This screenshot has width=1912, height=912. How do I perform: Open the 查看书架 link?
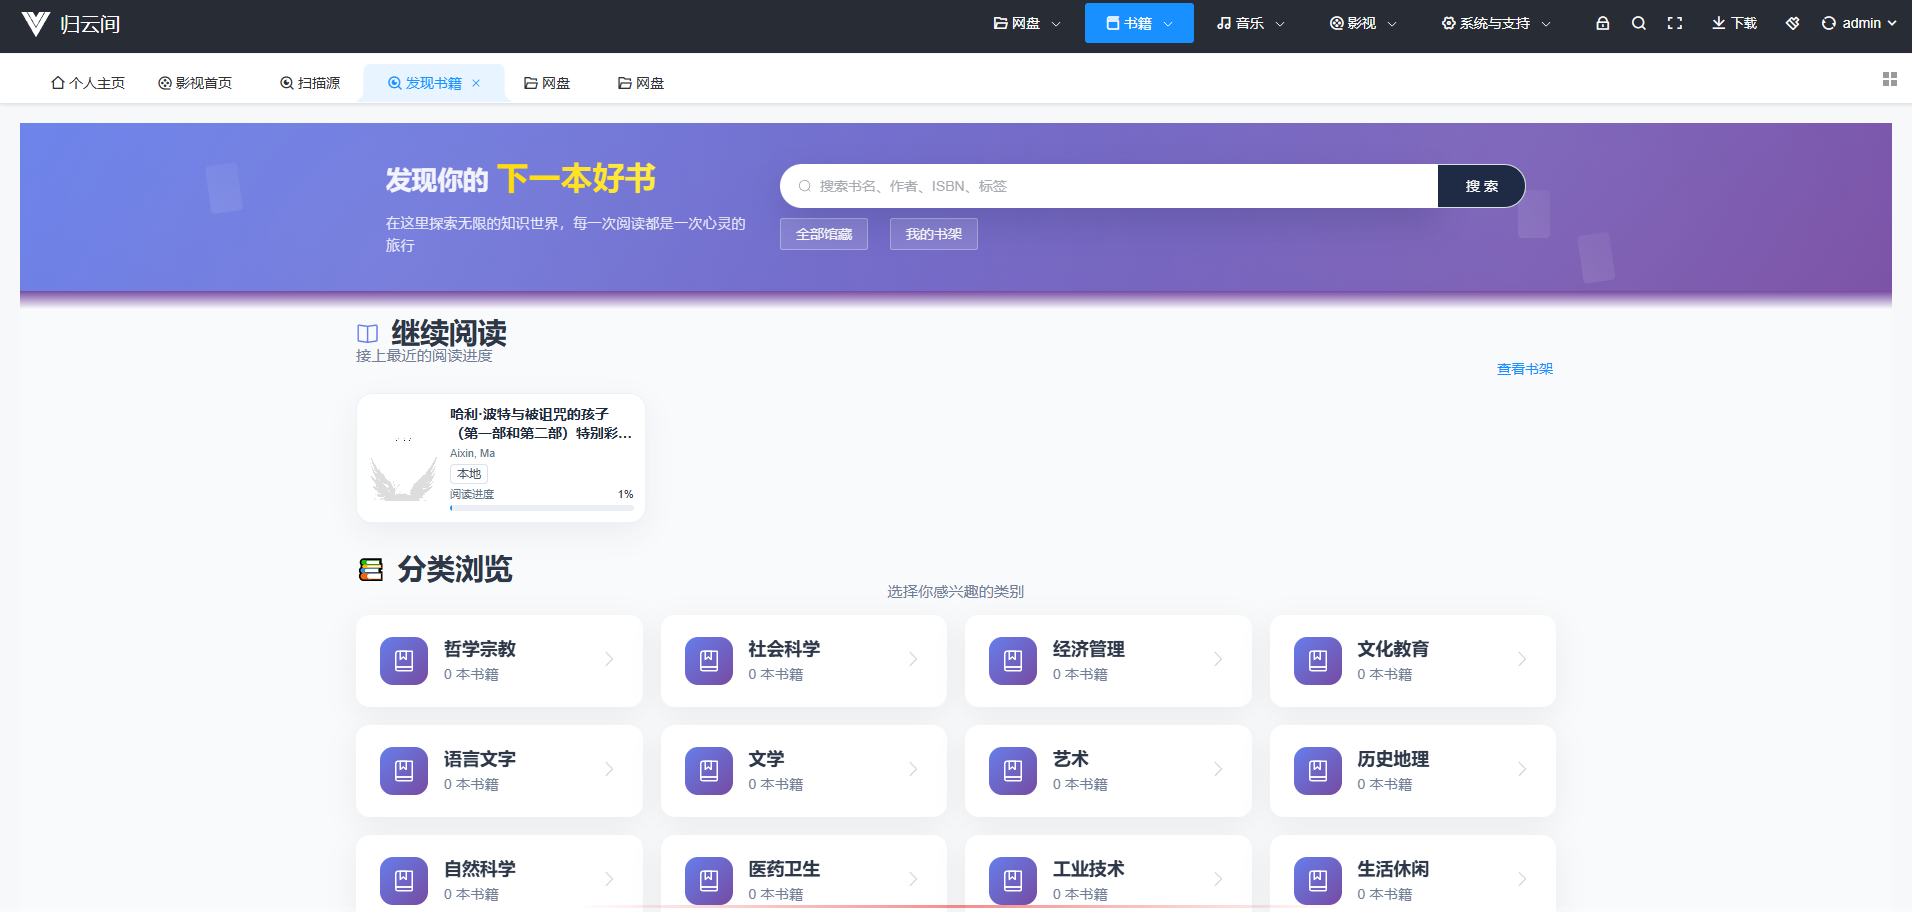click(x=1525, y=369)
